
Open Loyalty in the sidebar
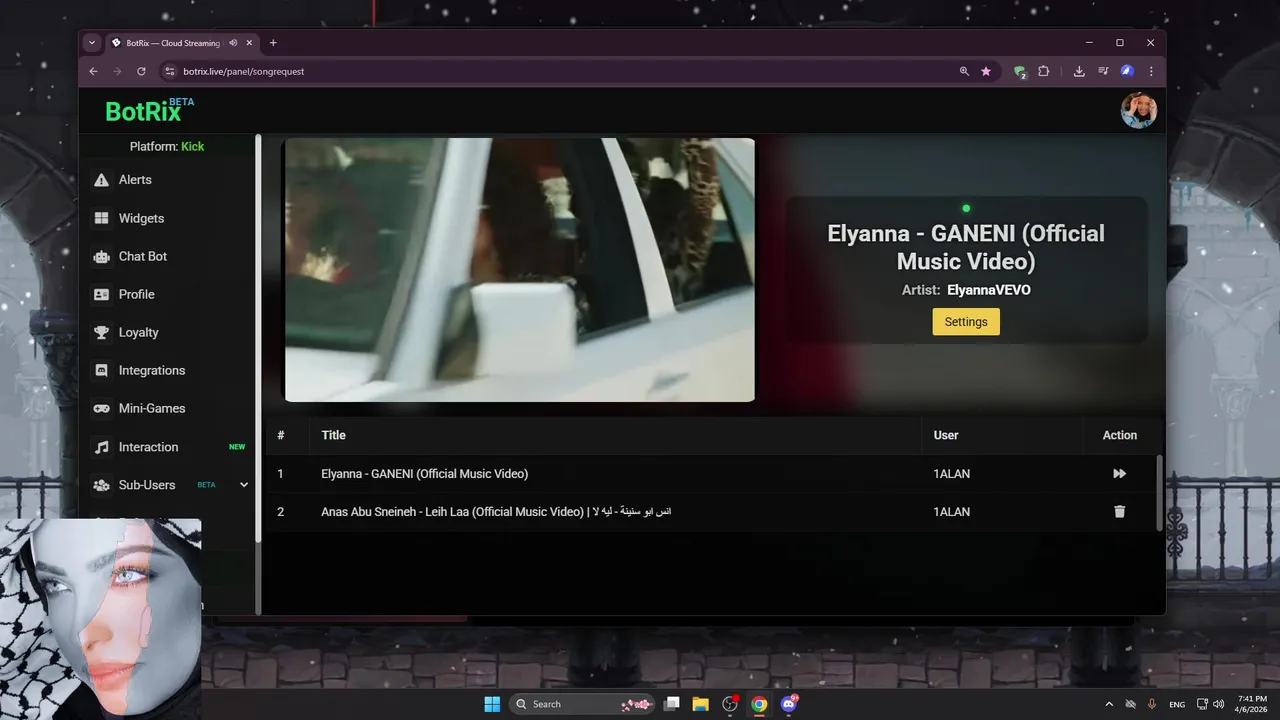pyautogui.click(x=138, y=332)
